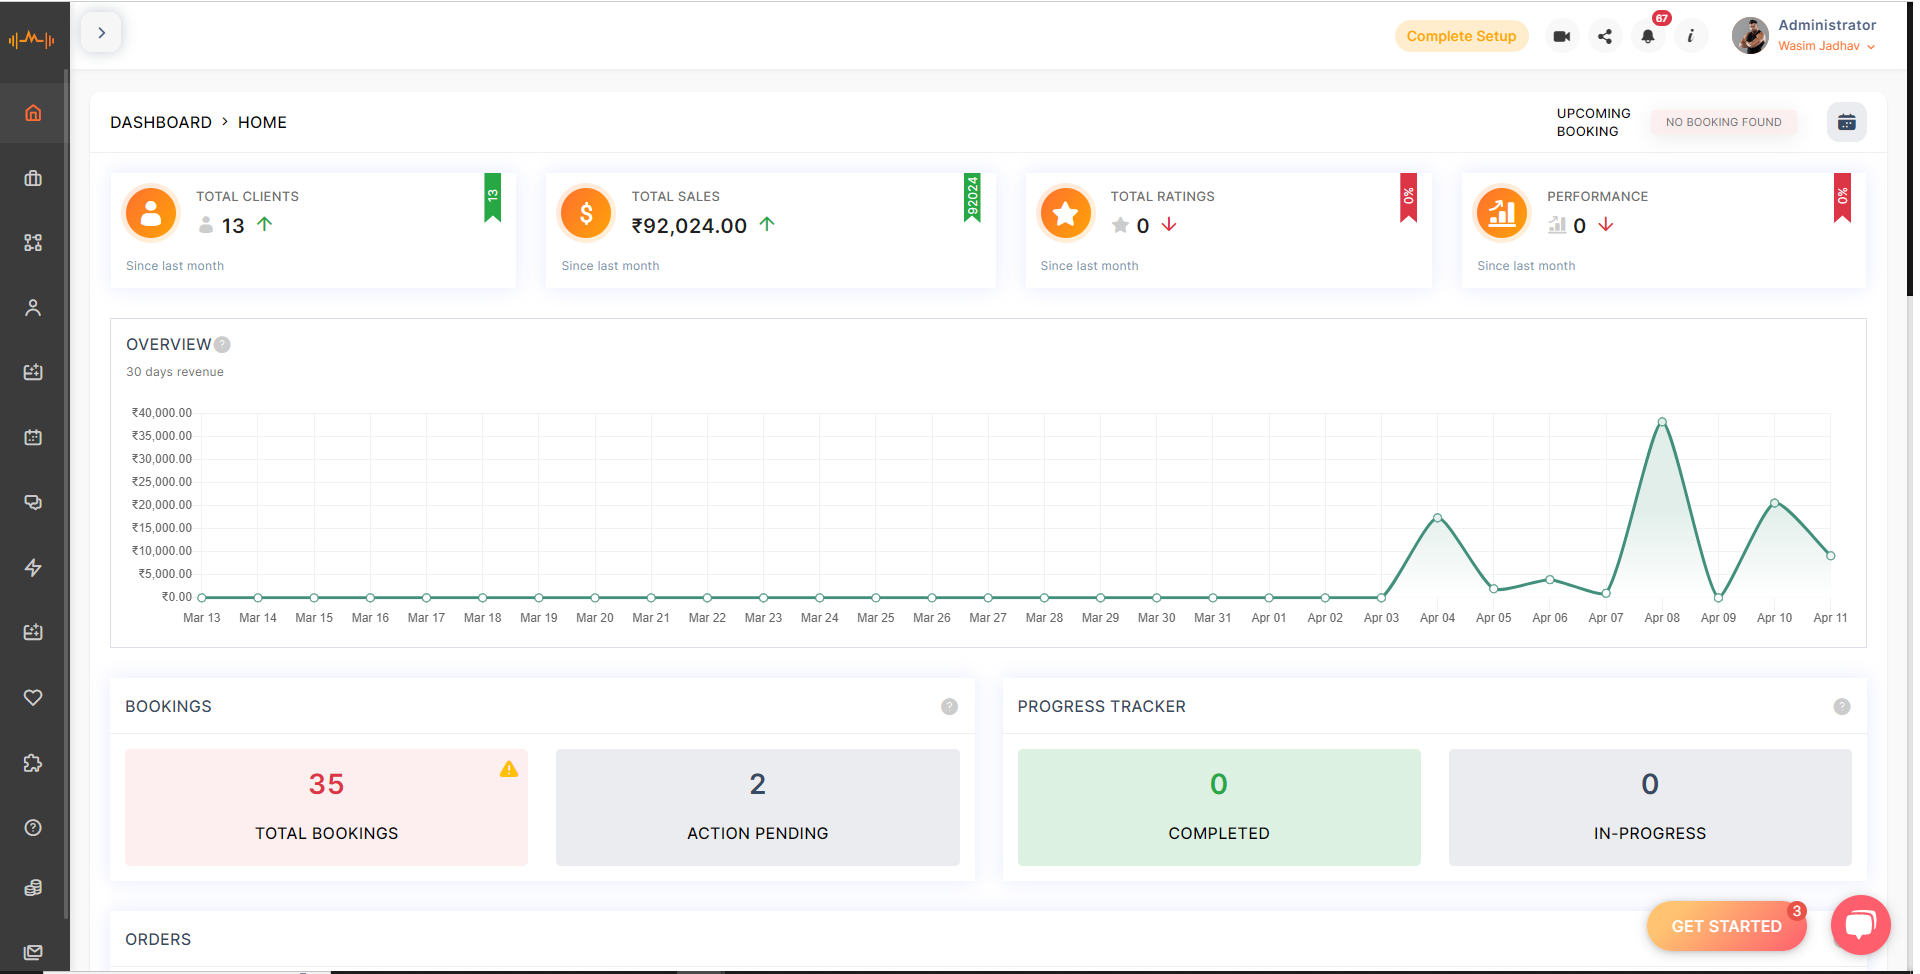This screenshot has height=974, width=1920.
Task: Click the heart icon in the sidebar
Action: 33,697
